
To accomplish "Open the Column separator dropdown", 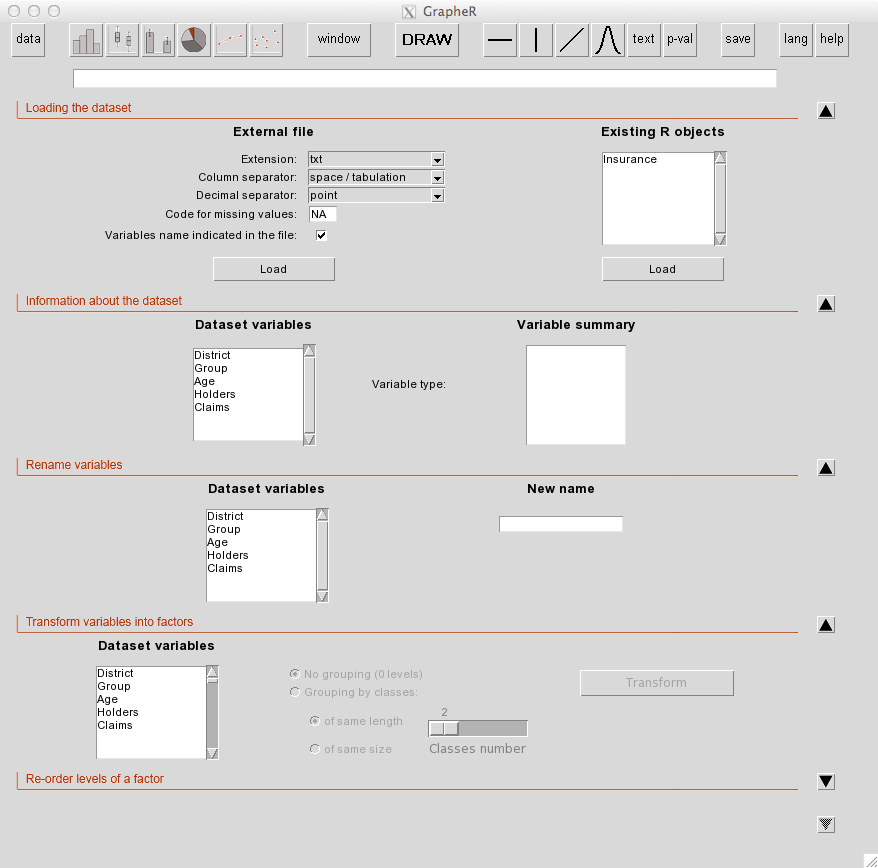I will [x=376, y=178].
